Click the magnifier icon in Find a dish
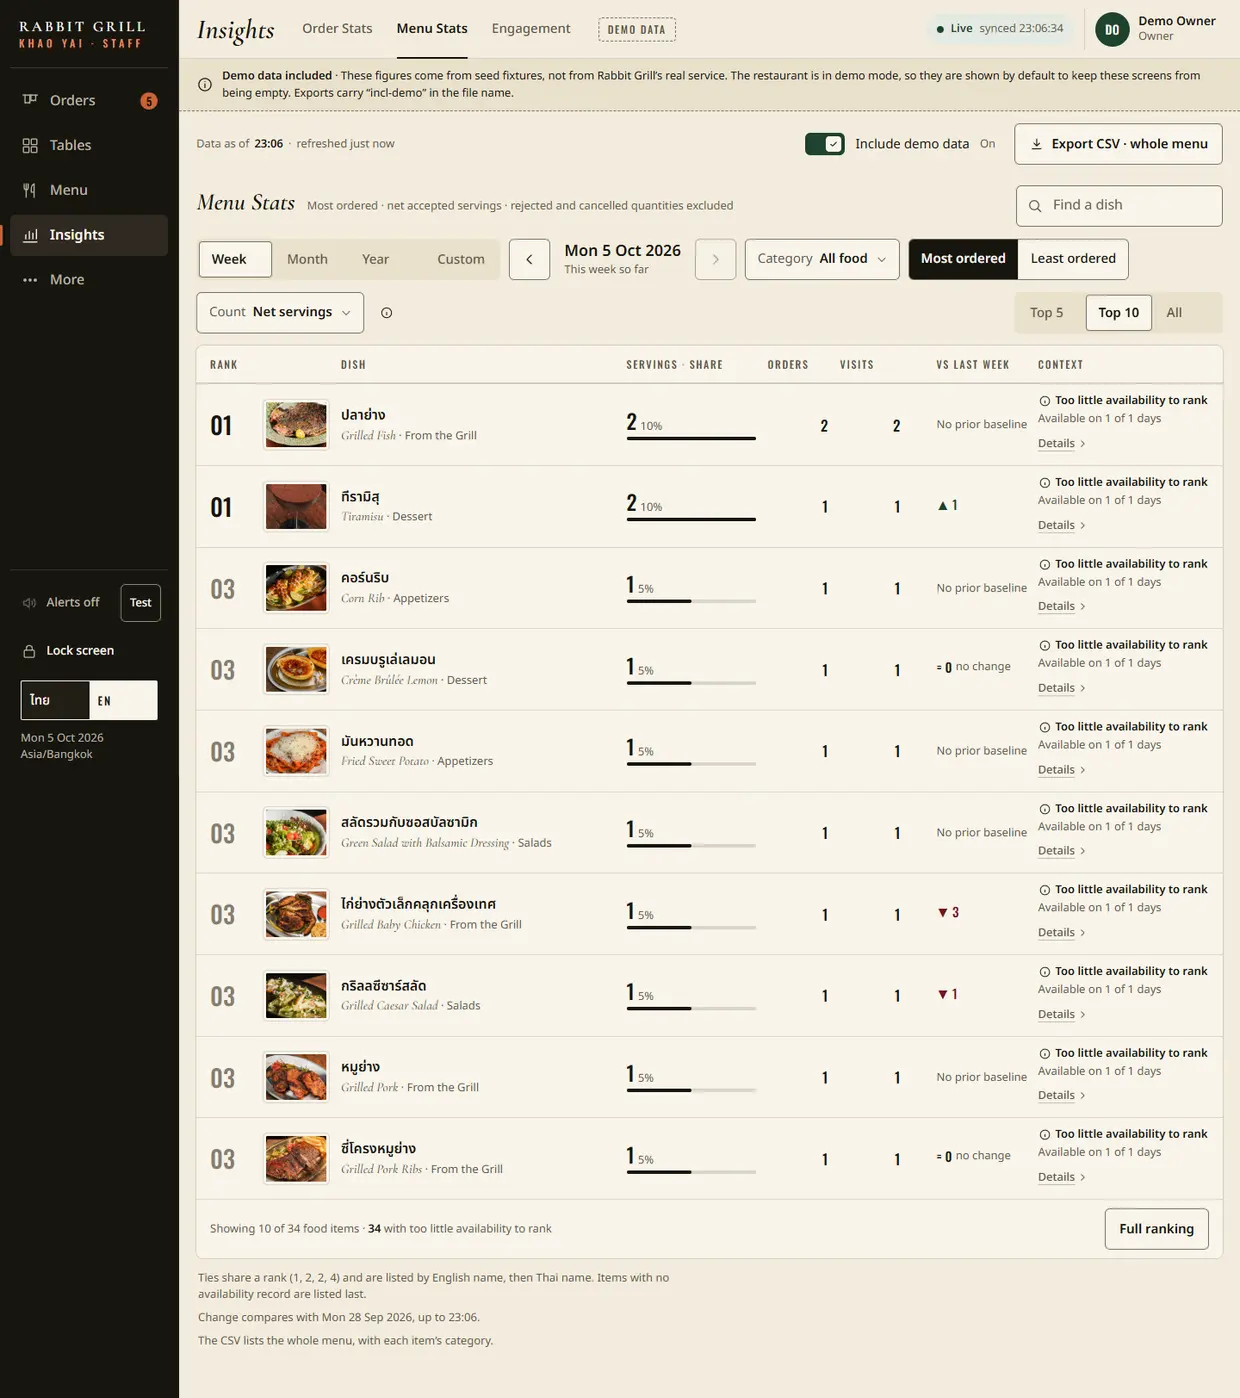The height and width of the screenshot is (1398, 1240). pyautogui.click(x=1035, y=206)
